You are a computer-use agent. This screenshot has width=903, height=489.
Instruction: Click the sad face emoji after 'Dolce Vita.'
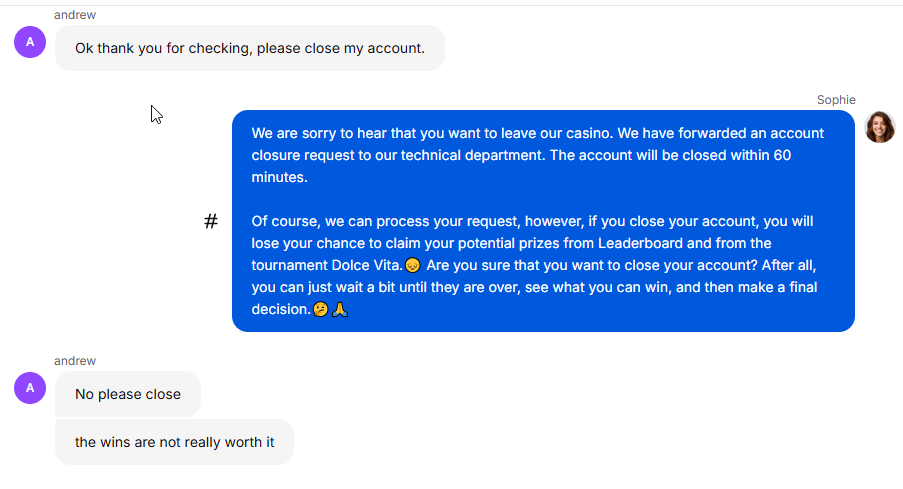click(412, 265)
